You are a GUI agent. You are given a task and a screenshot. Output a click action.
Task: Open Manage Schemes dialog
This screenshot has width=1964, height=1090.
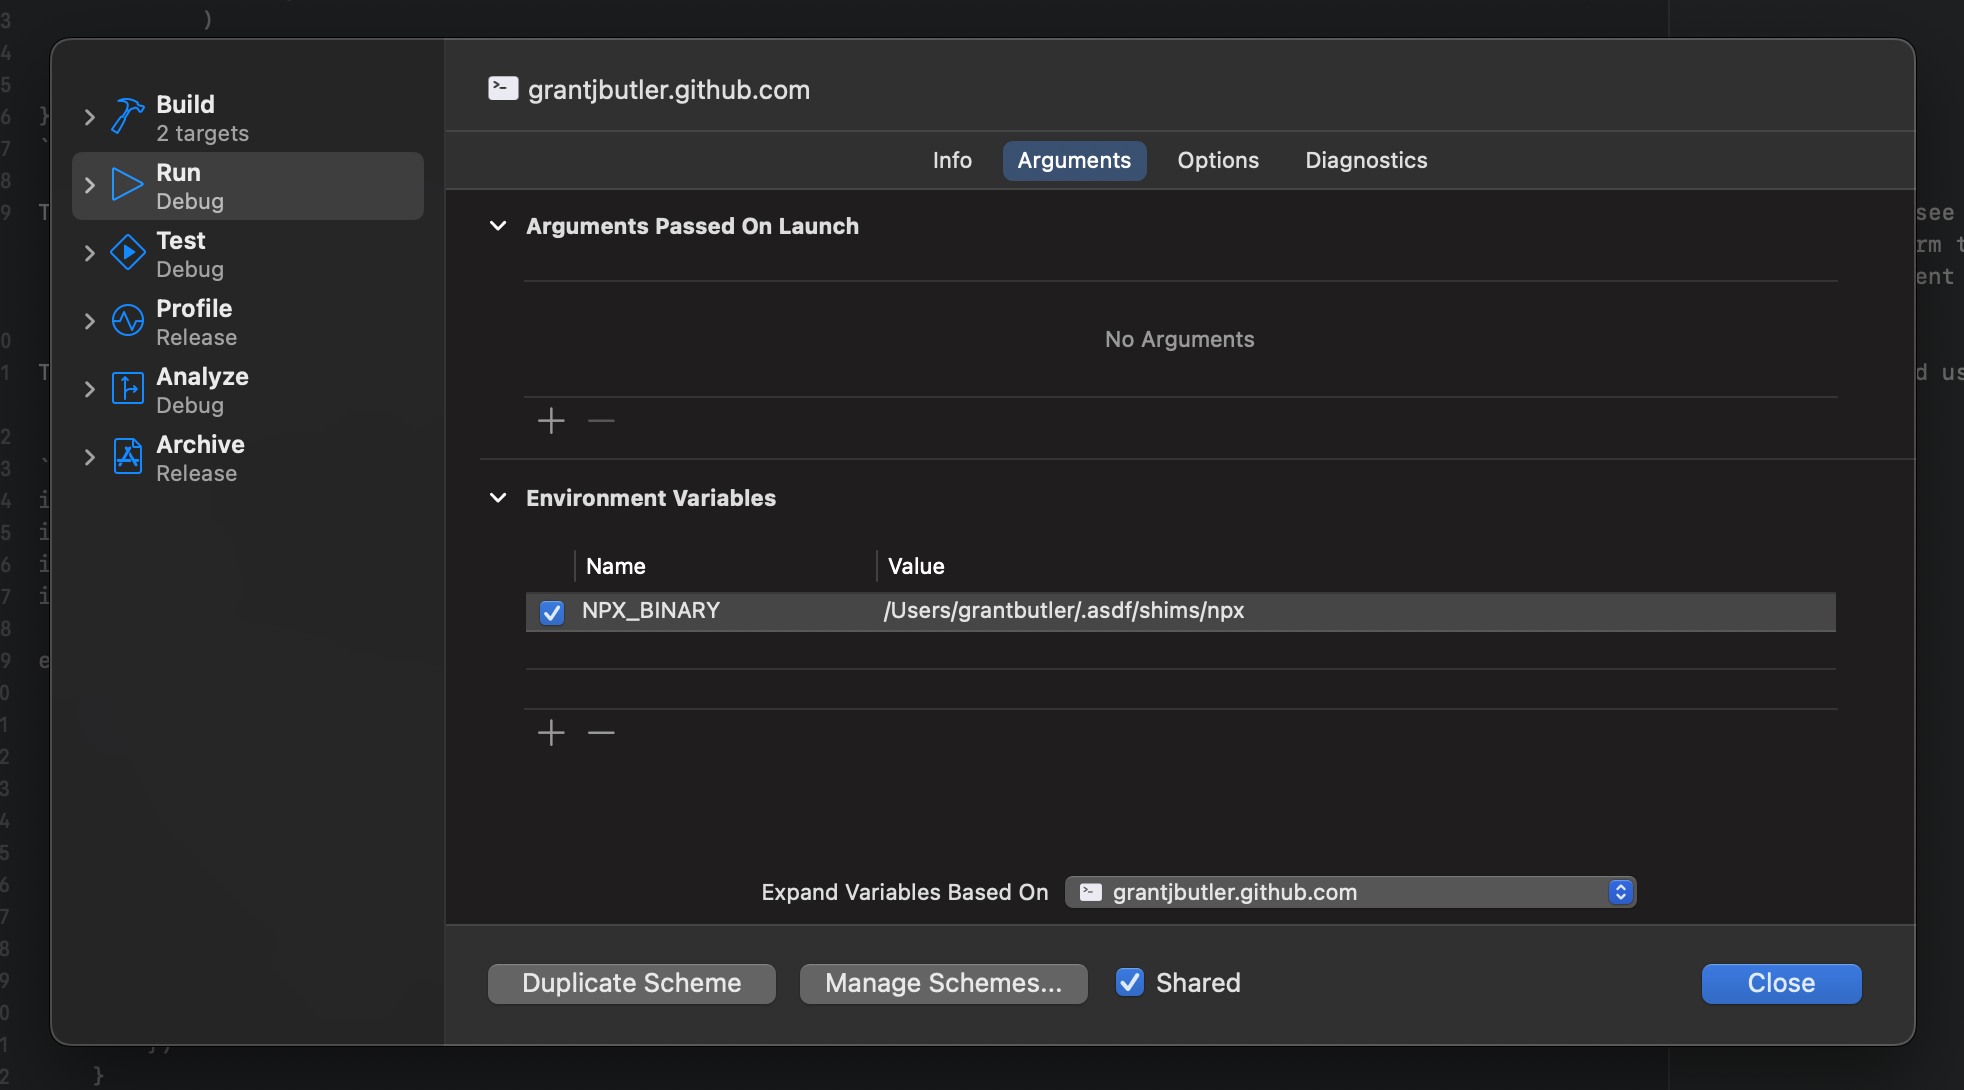coord(944,983)
